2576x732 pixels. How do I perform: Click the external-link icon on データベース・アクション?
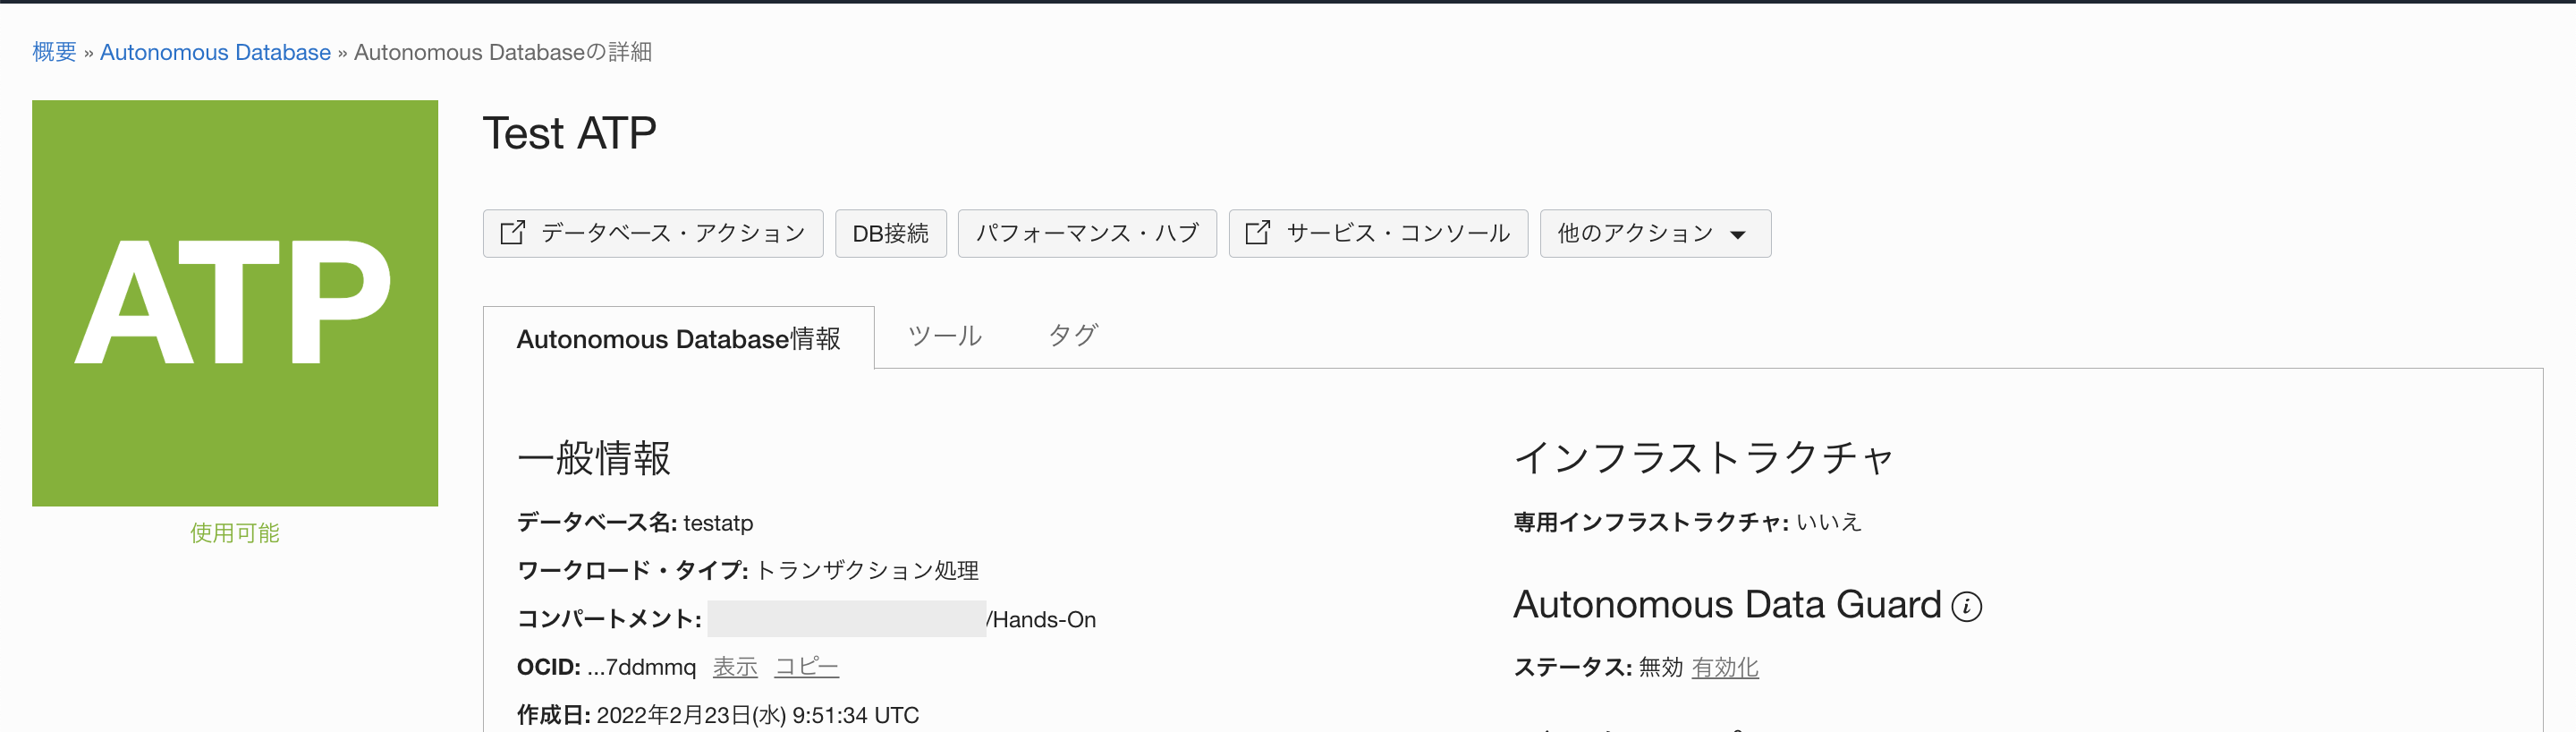point(513,232)
